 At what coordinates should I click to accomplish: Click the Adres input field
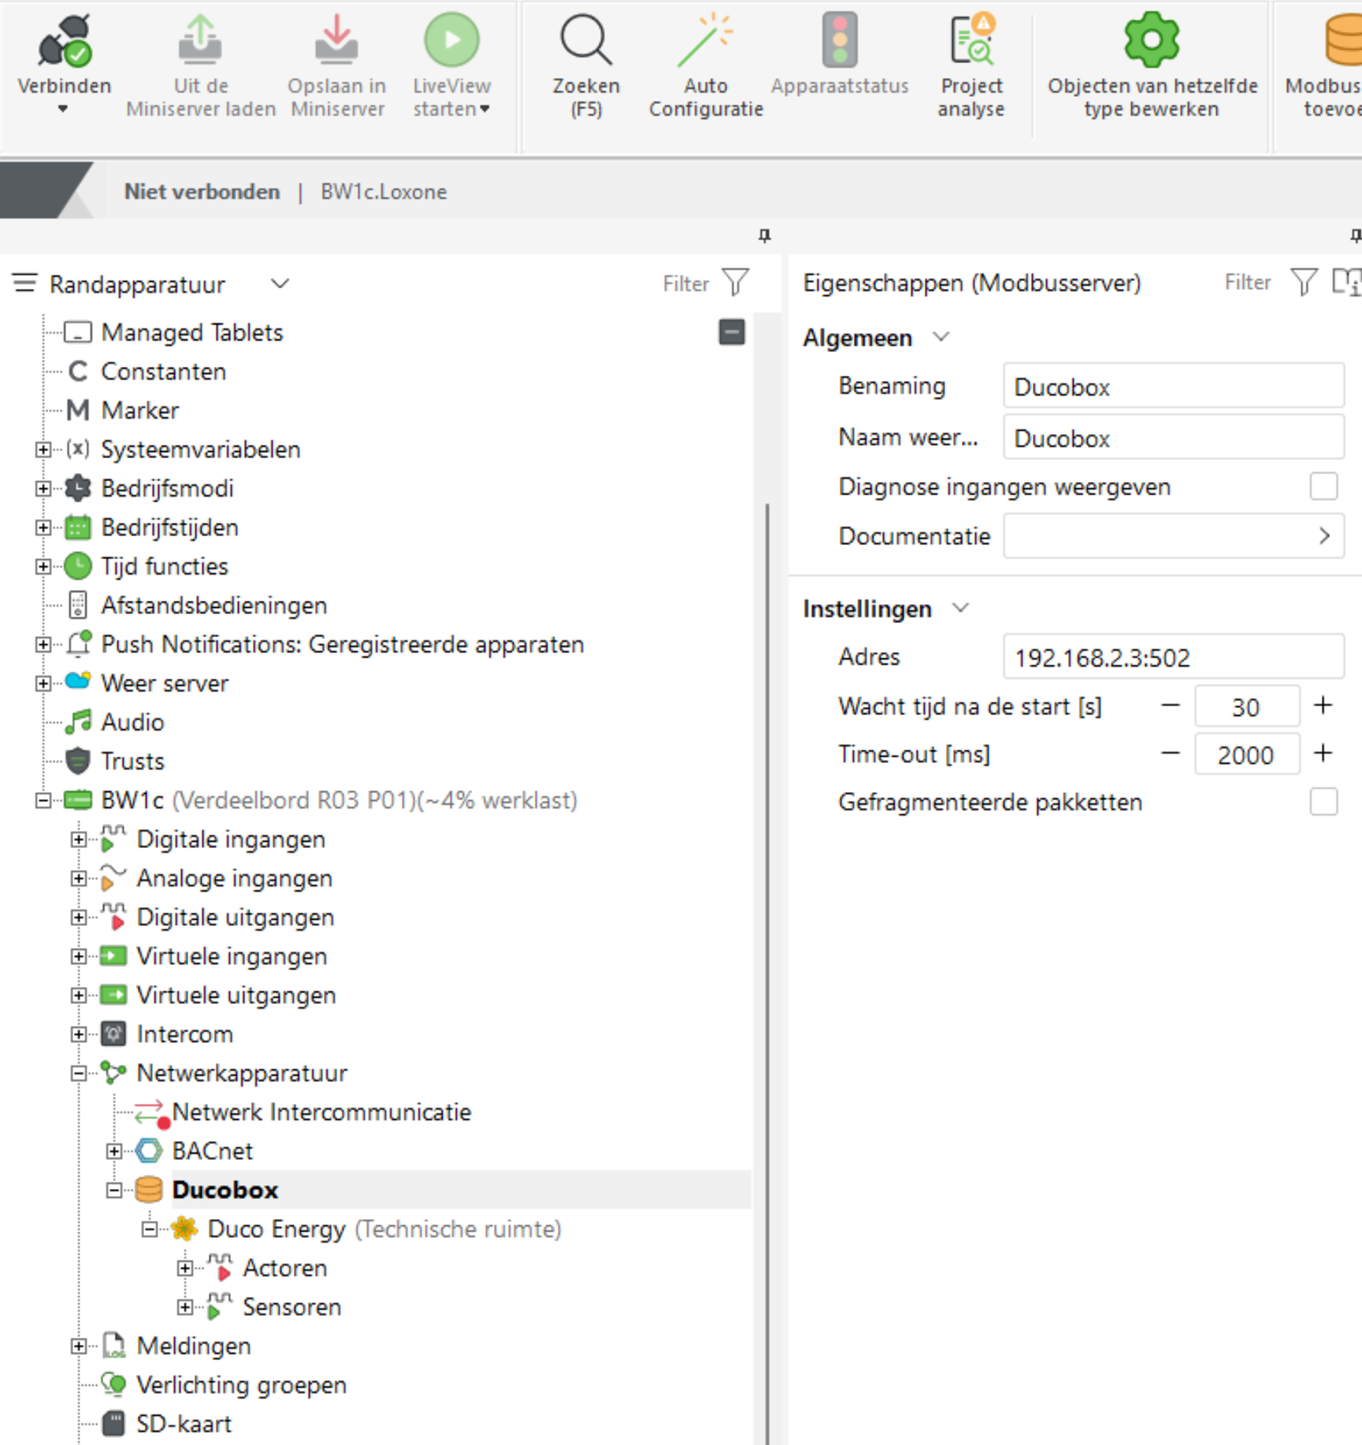pyautogui.click(x=1173, y=657)
